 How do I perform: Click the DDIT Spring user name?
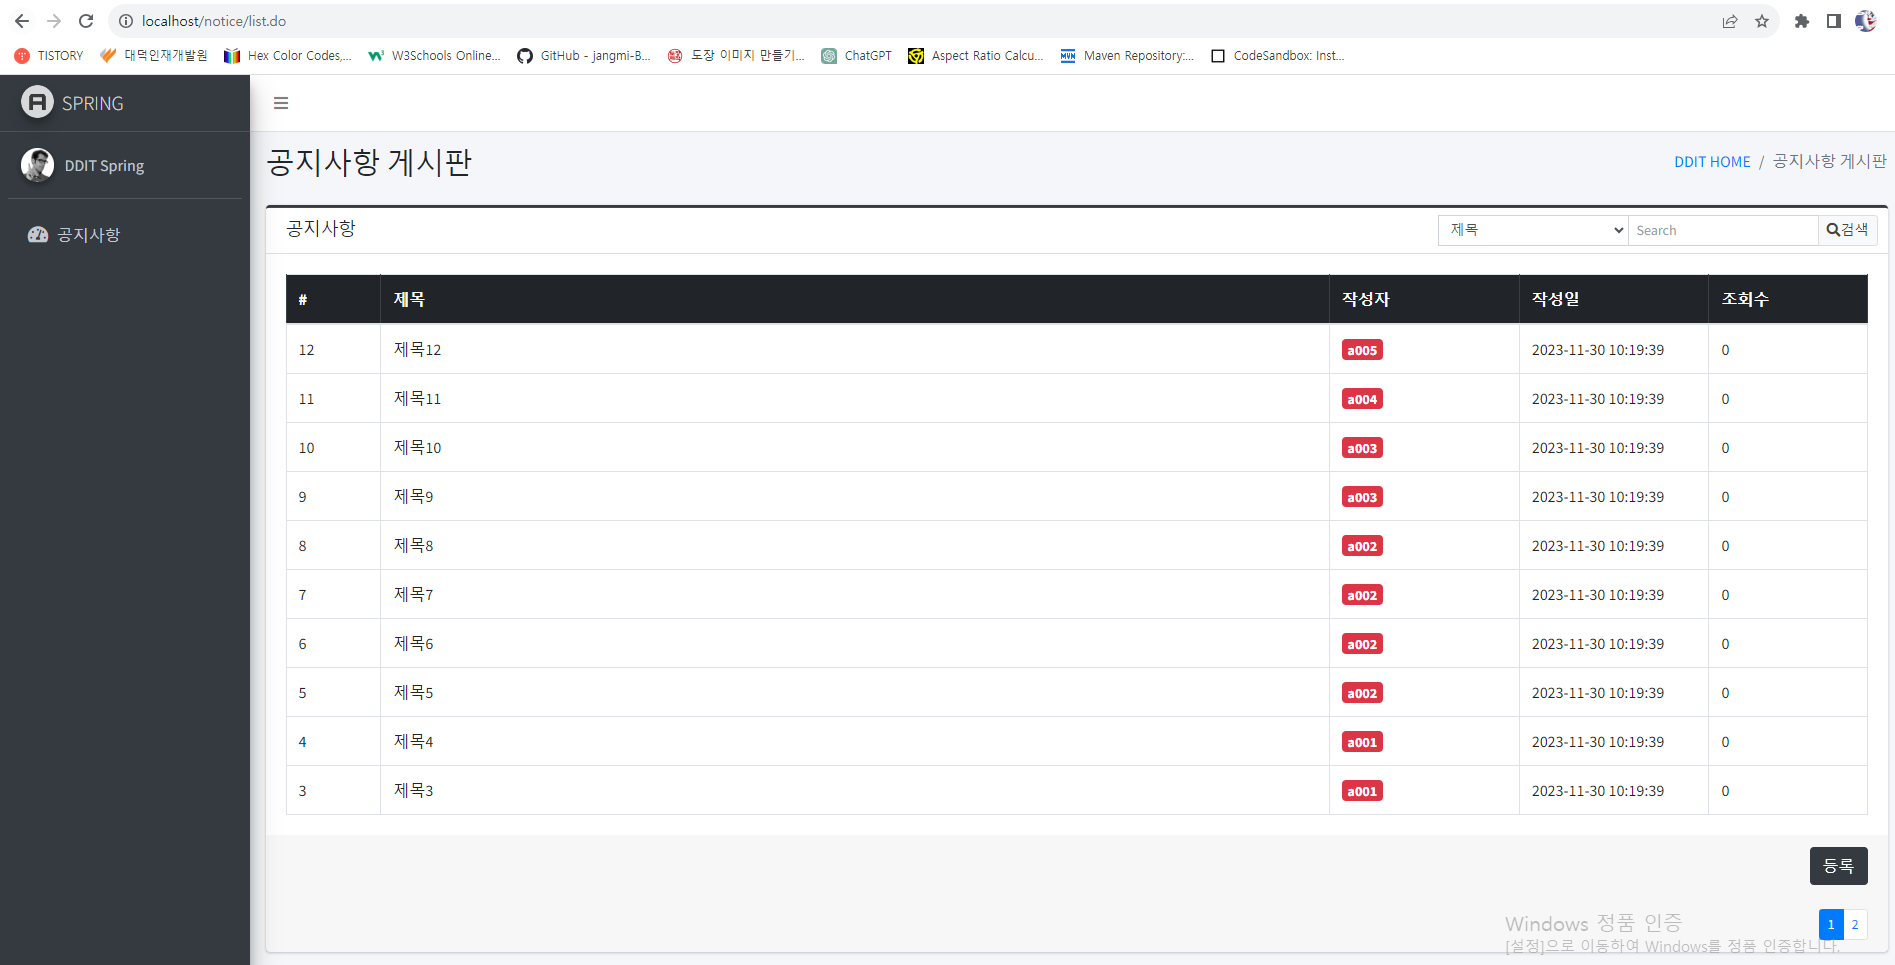(104, 166)
